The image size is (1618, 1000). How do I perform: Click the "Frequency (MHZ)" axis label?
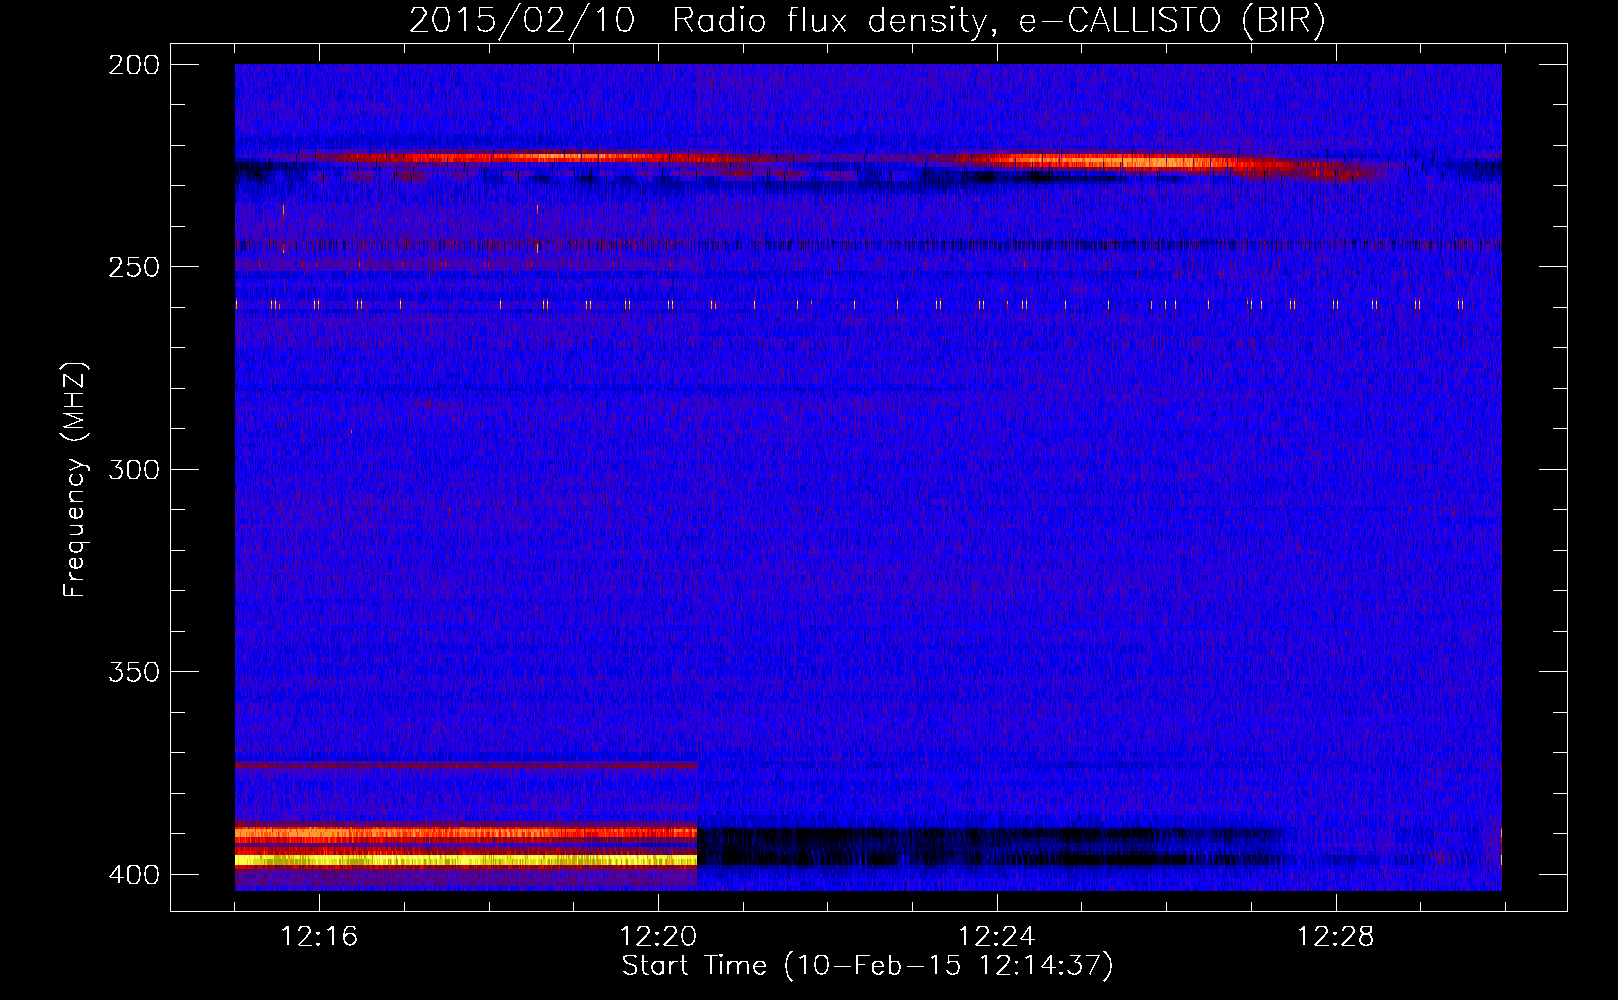(74, 480)
